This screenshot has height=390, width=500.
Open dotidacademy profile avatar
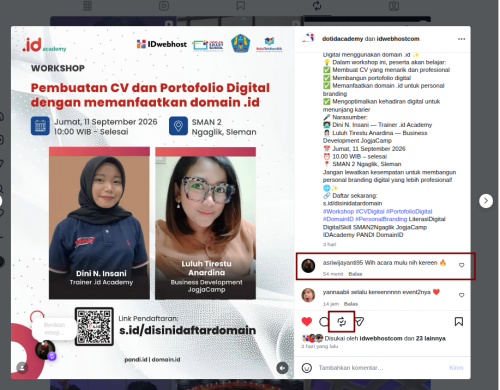point(308,39)
